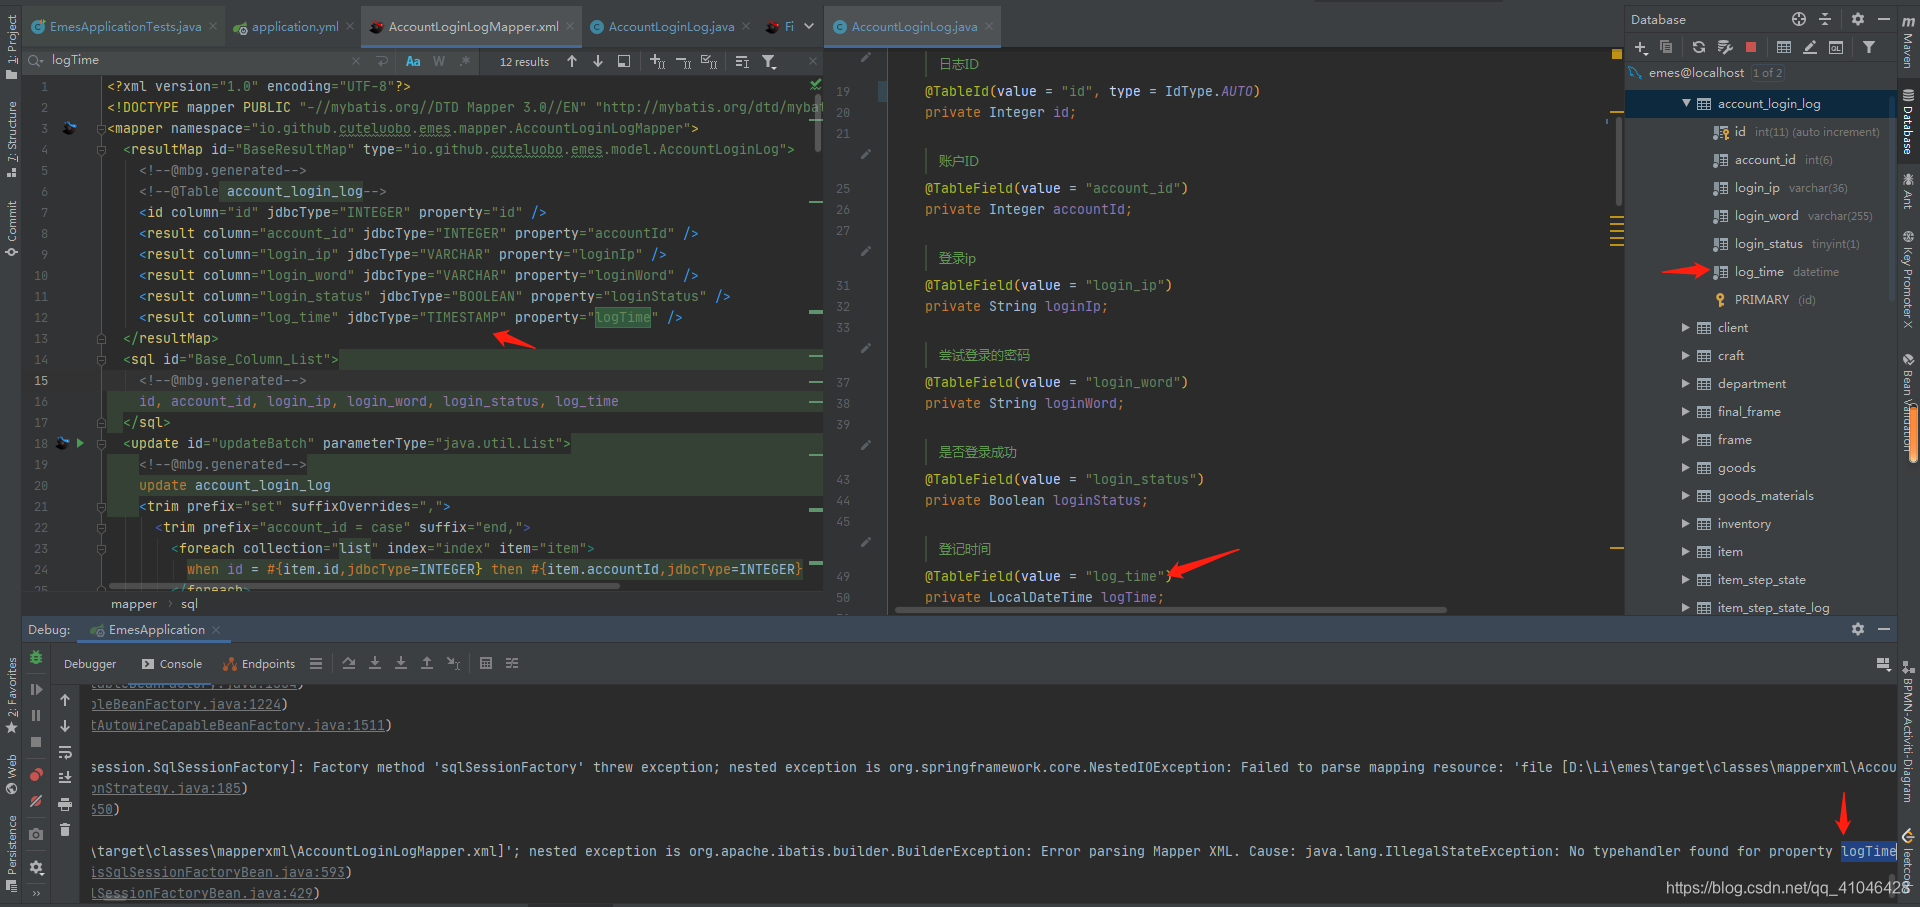Image resolution: width=1920 pixels, height=907 pixels.
Task: Switch to the application.yml tab
Action: click(x=294, y=27)
